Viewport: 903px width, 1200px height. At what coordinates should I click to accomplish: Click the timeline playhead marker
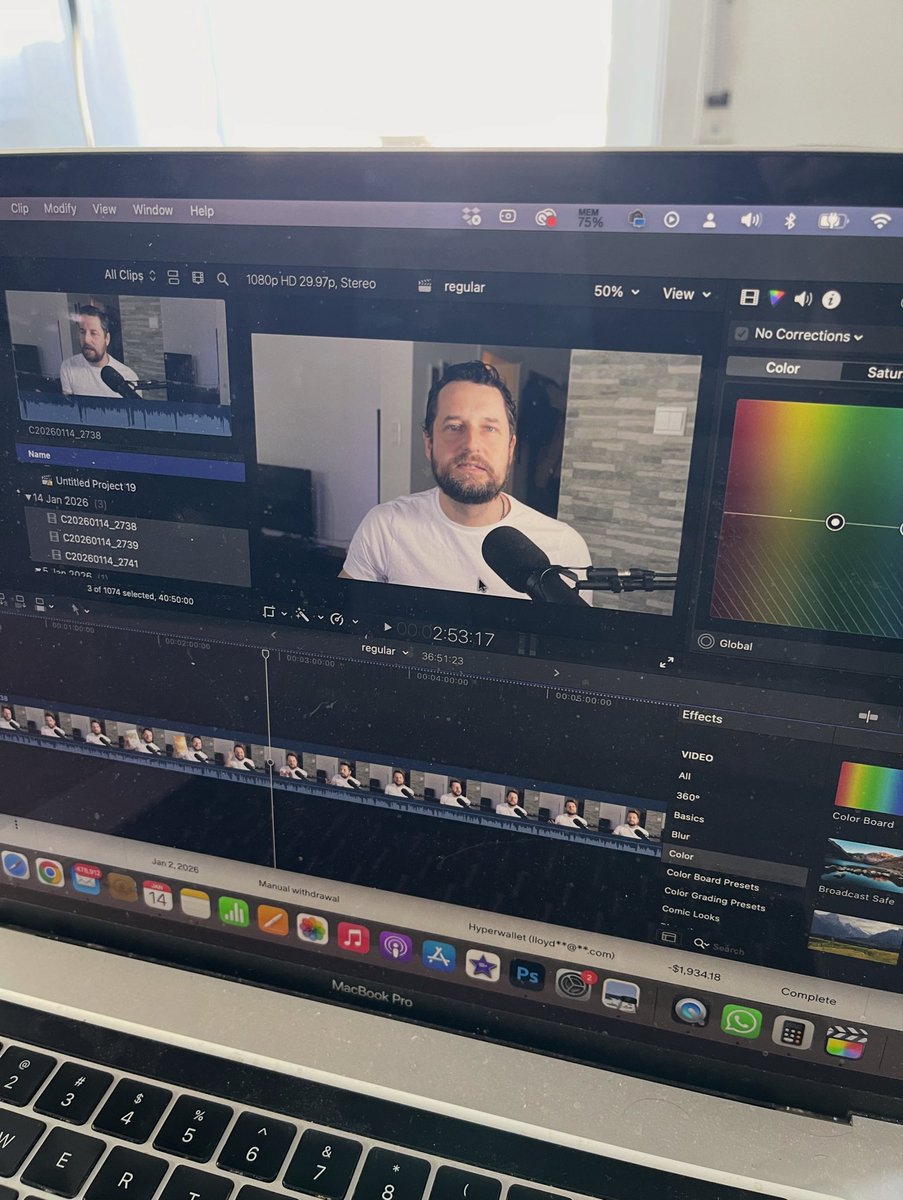(266, 654)
